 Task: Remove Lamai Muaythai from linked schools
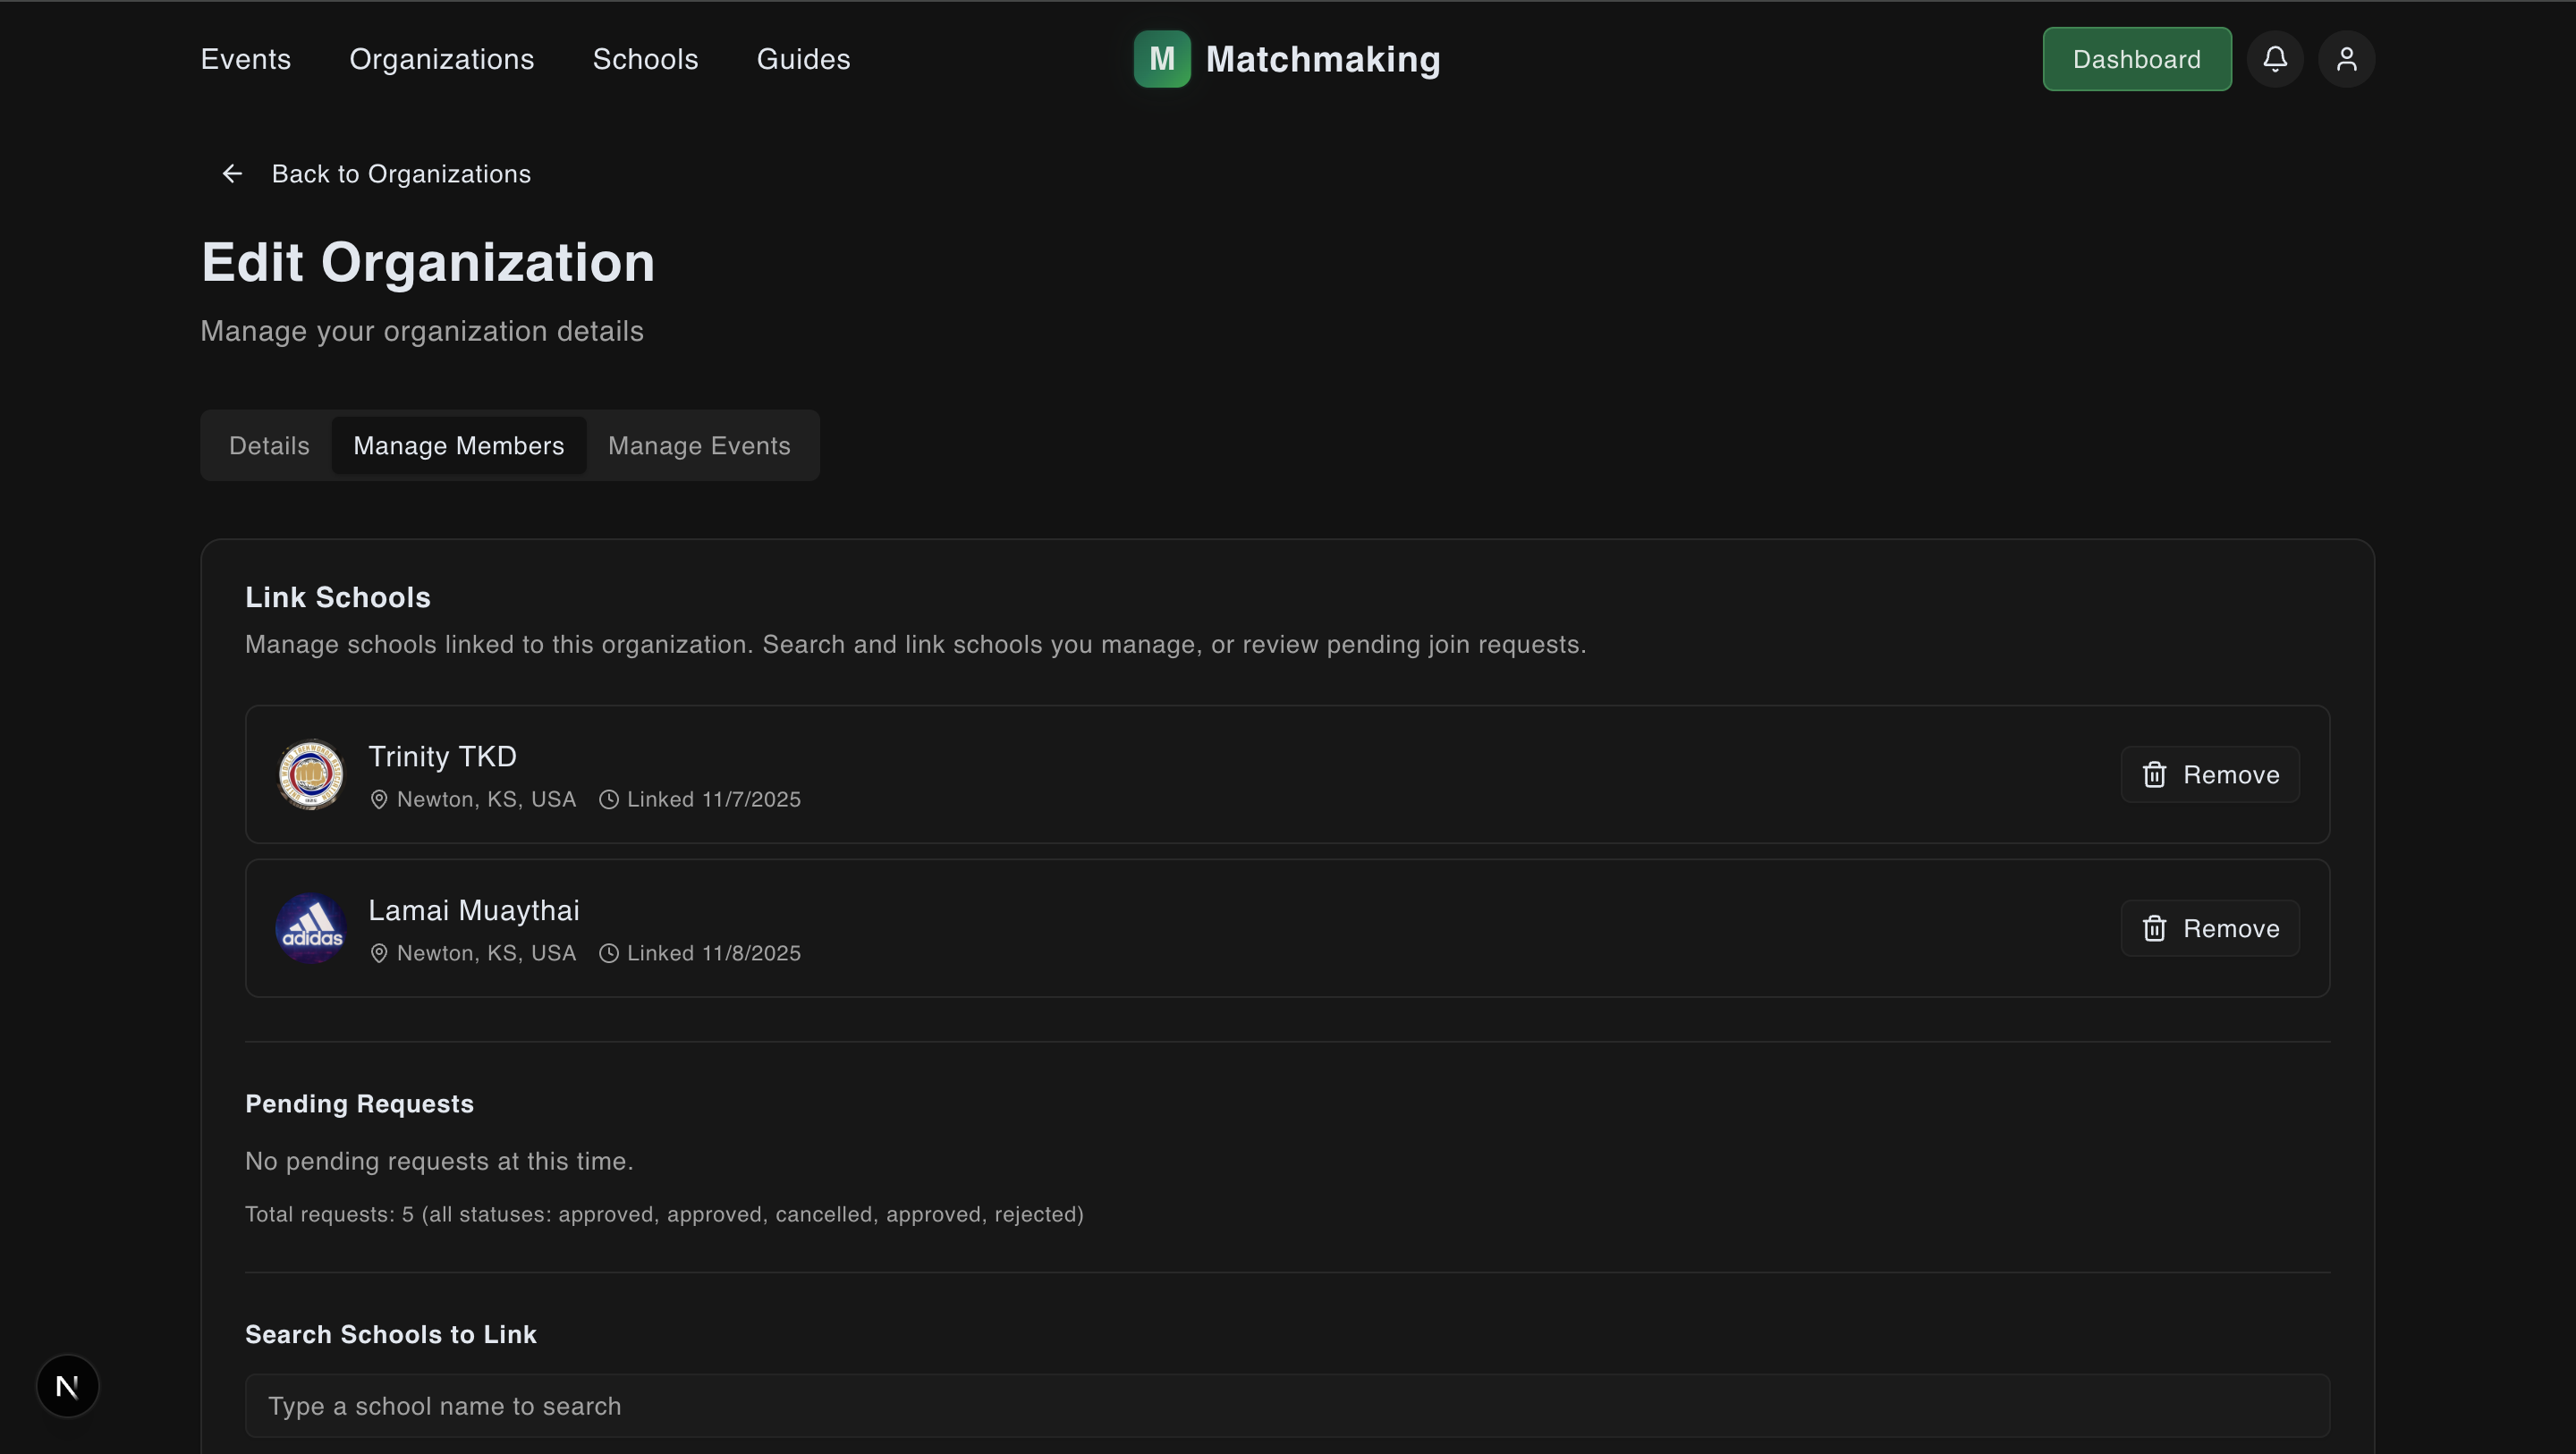click(x=2210, y=929)
